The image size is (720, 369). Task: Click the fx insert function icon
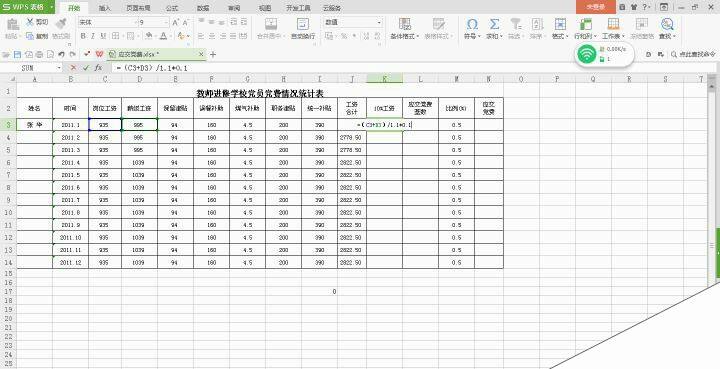coord(98,68)
